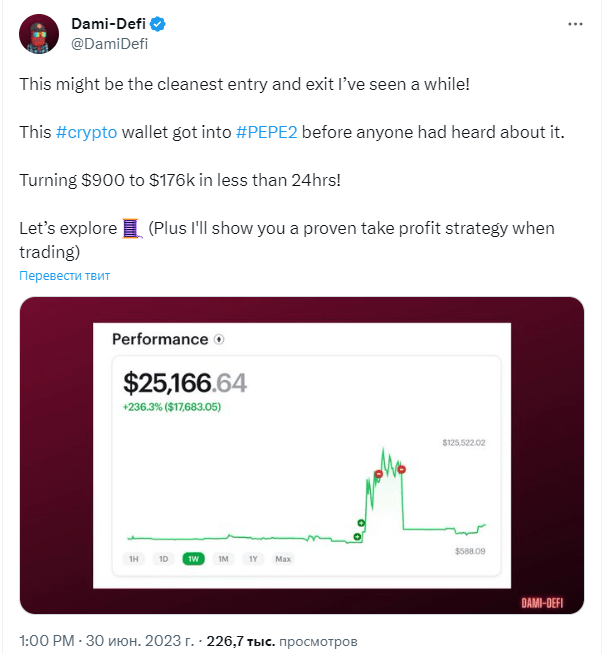This screenshot has height=654, width=603.
Task: Click green buy marker on chart
Action: click(x=361, y=523)
